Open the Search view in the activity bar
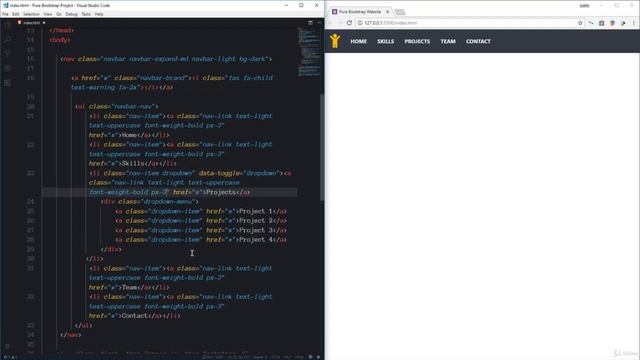This screenshot has height=360, width=640. pos(7,39)
